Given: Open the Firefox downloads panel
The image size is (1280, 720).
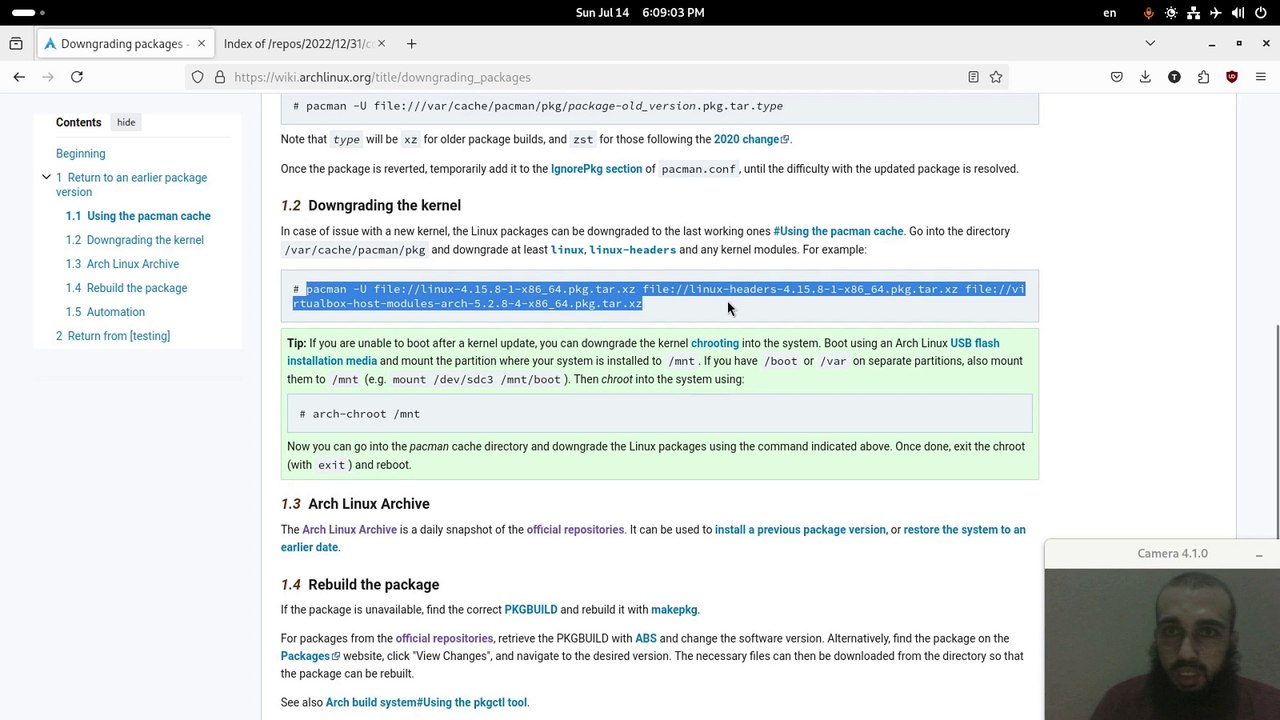Looking at the screenshot, I should click(x=1145, y=77).
